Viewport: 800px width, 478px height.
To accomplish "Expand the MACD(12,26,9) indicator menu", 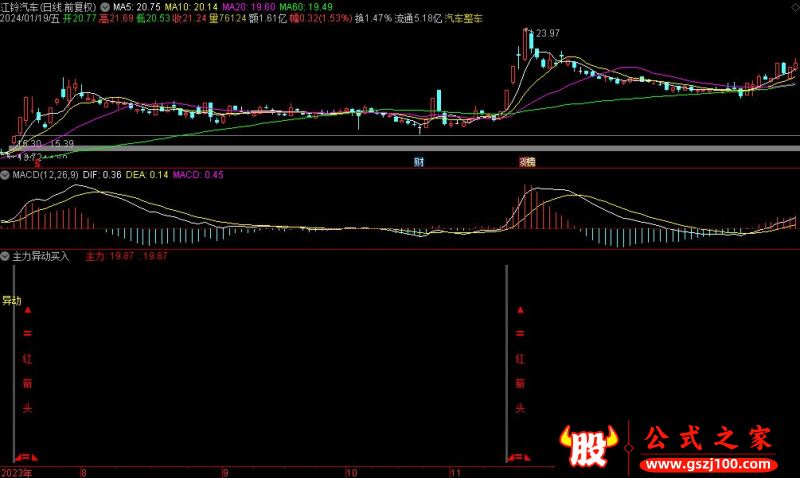I will click(x=5, y=175).
